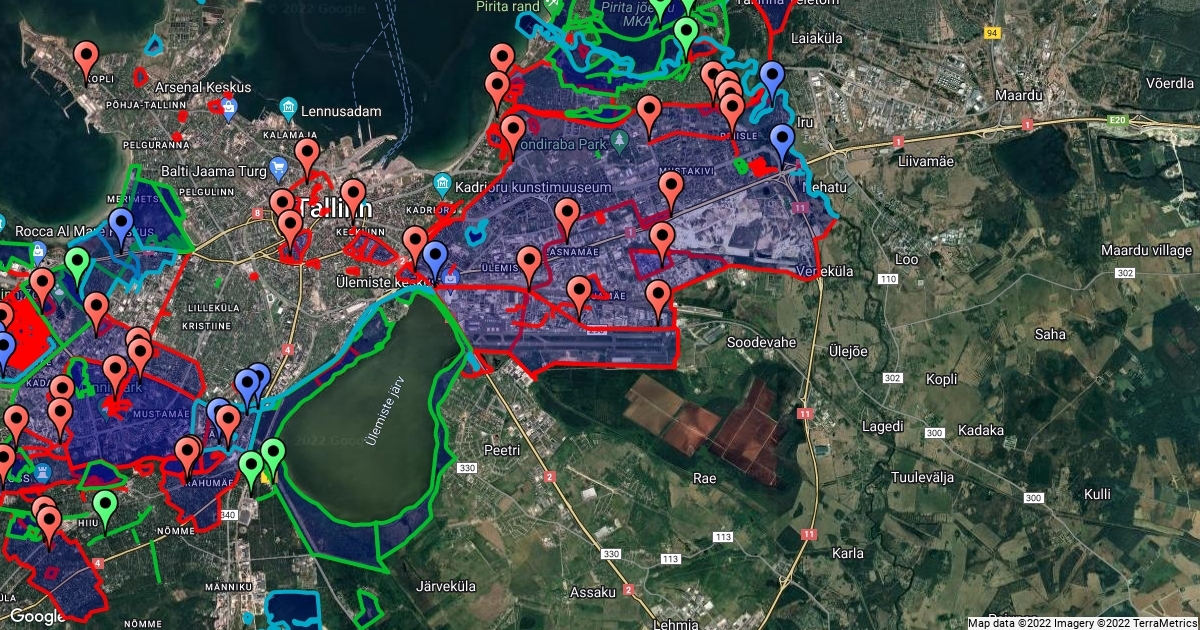The width and height of the screenshot is (1200, 630).
Task: Click road shield 94 near Maardu
Action: 993,33
